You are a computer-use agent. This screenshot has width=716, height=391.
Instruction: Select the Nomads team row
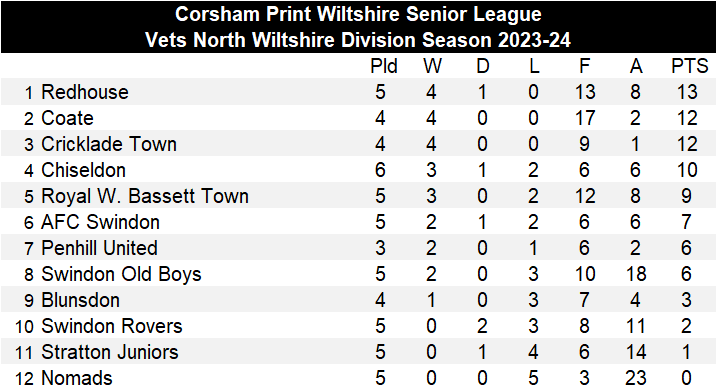(x=358, y=378)
